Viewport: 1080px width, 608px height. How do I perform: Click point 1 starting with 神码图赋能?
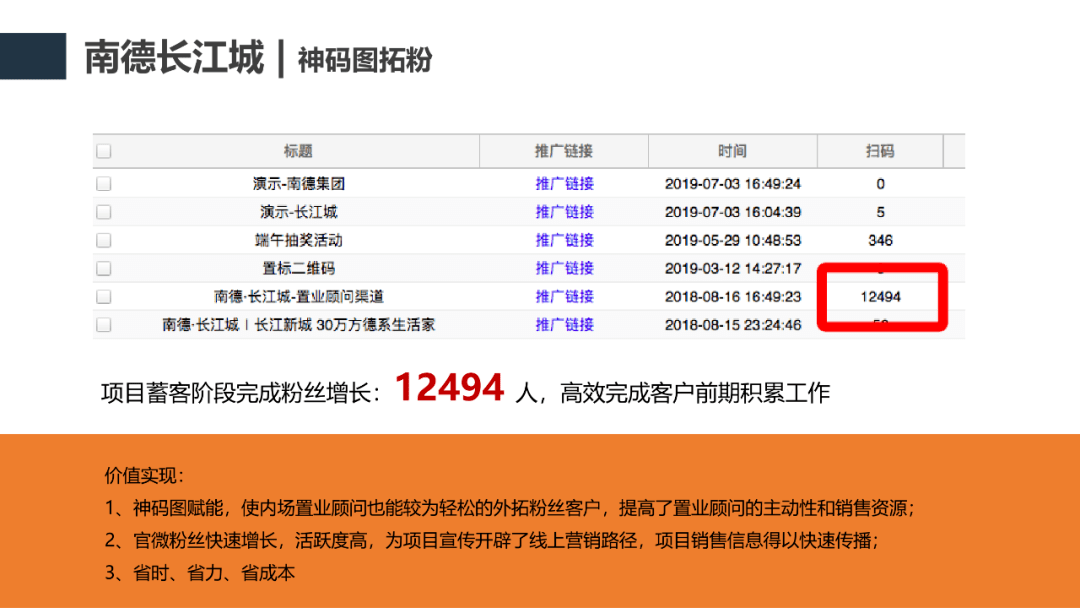pyautogui.click(x=510, y=508)
